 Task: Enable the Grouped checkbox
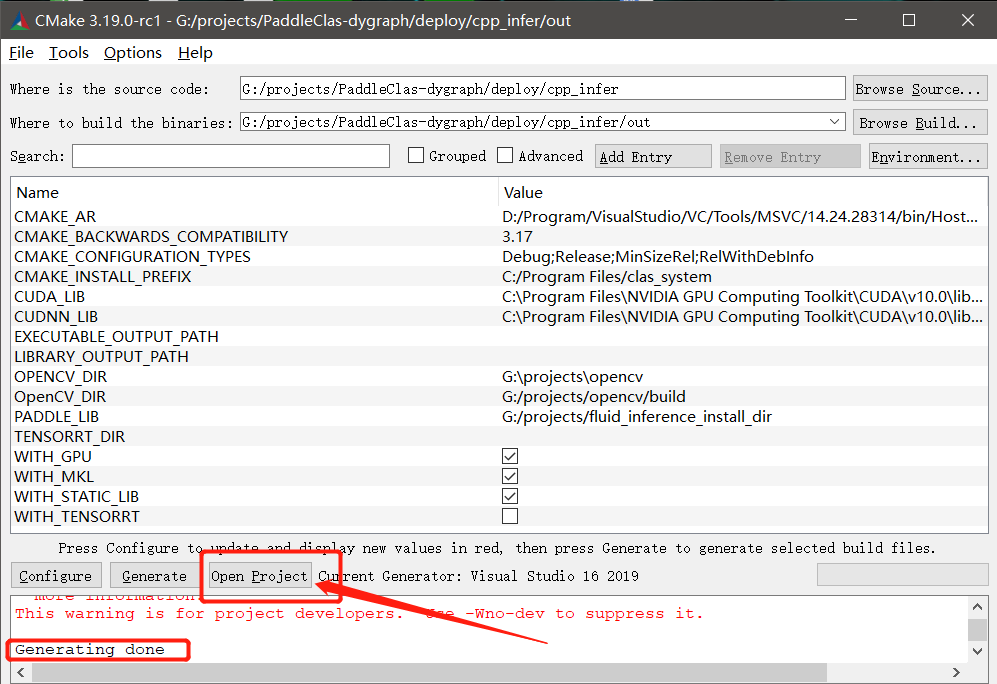pos(417,155)
